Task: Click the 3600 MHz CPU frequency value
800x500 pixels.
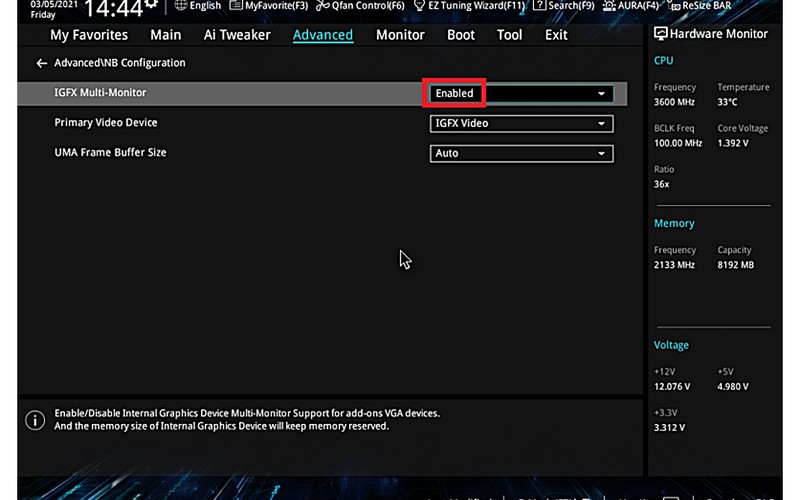Action: pyautogui.click(x=674, y=102)
